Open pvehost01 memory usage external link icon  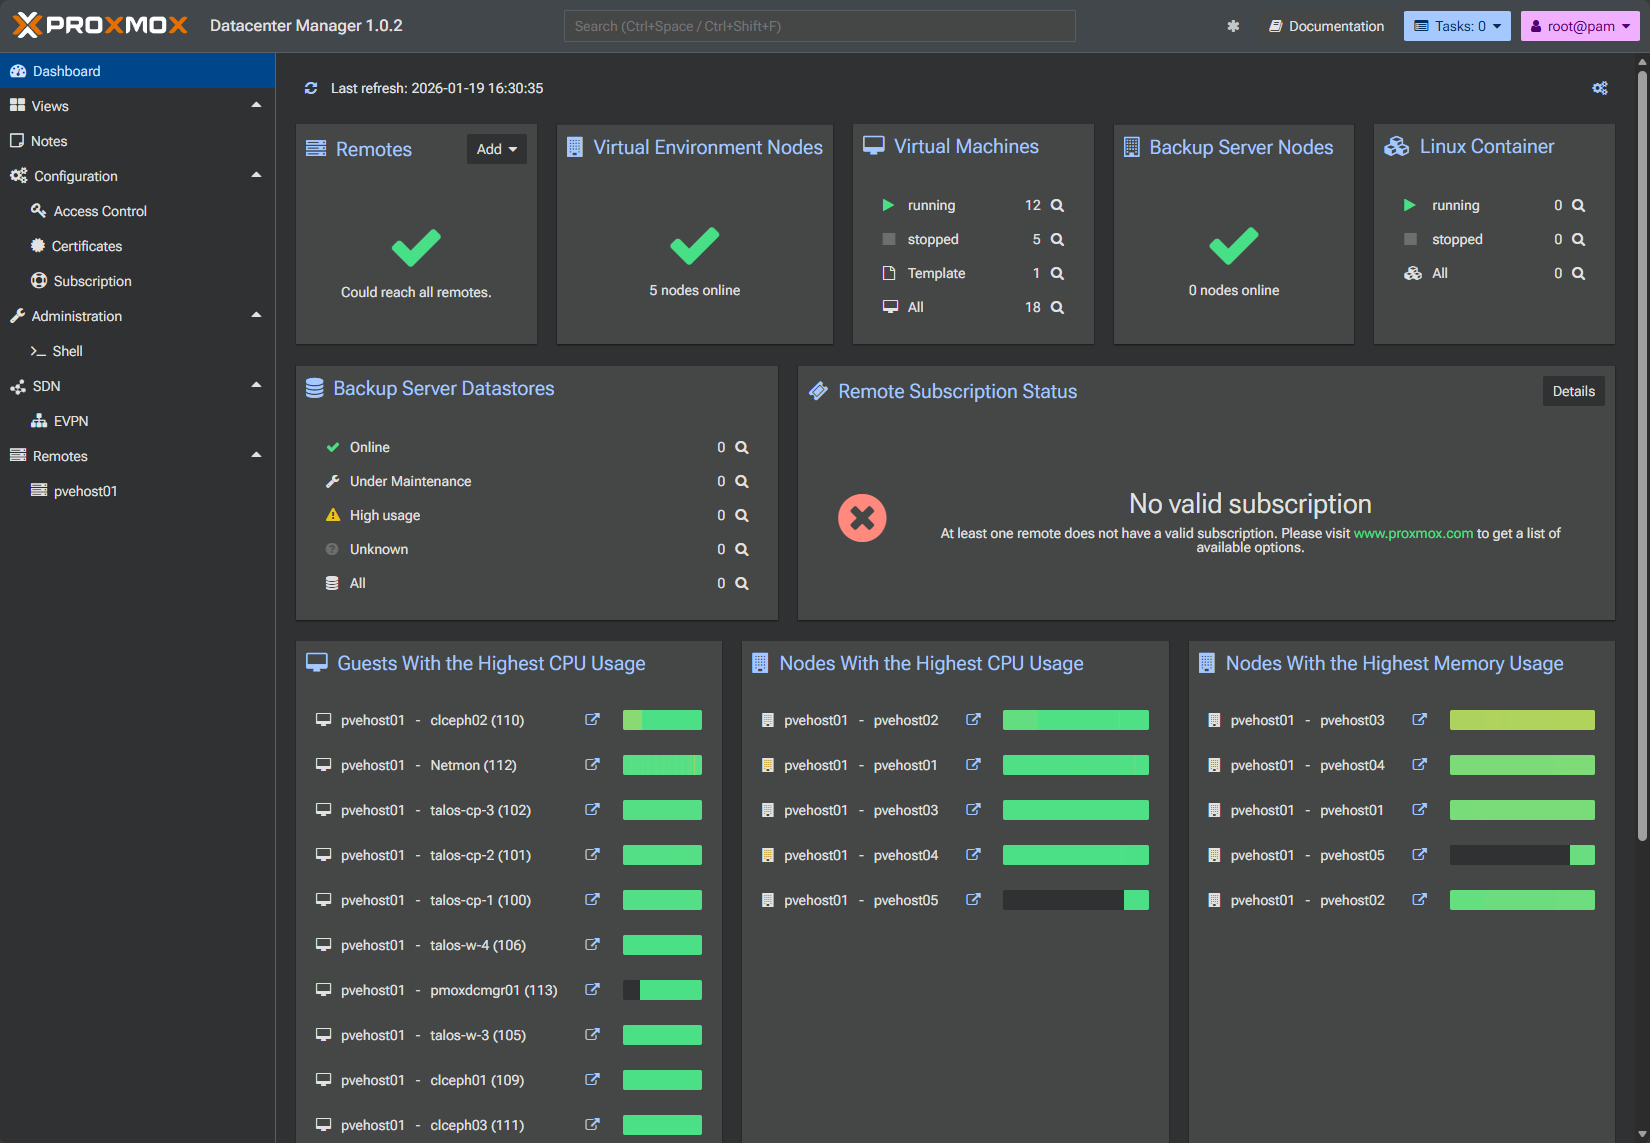1419,810
